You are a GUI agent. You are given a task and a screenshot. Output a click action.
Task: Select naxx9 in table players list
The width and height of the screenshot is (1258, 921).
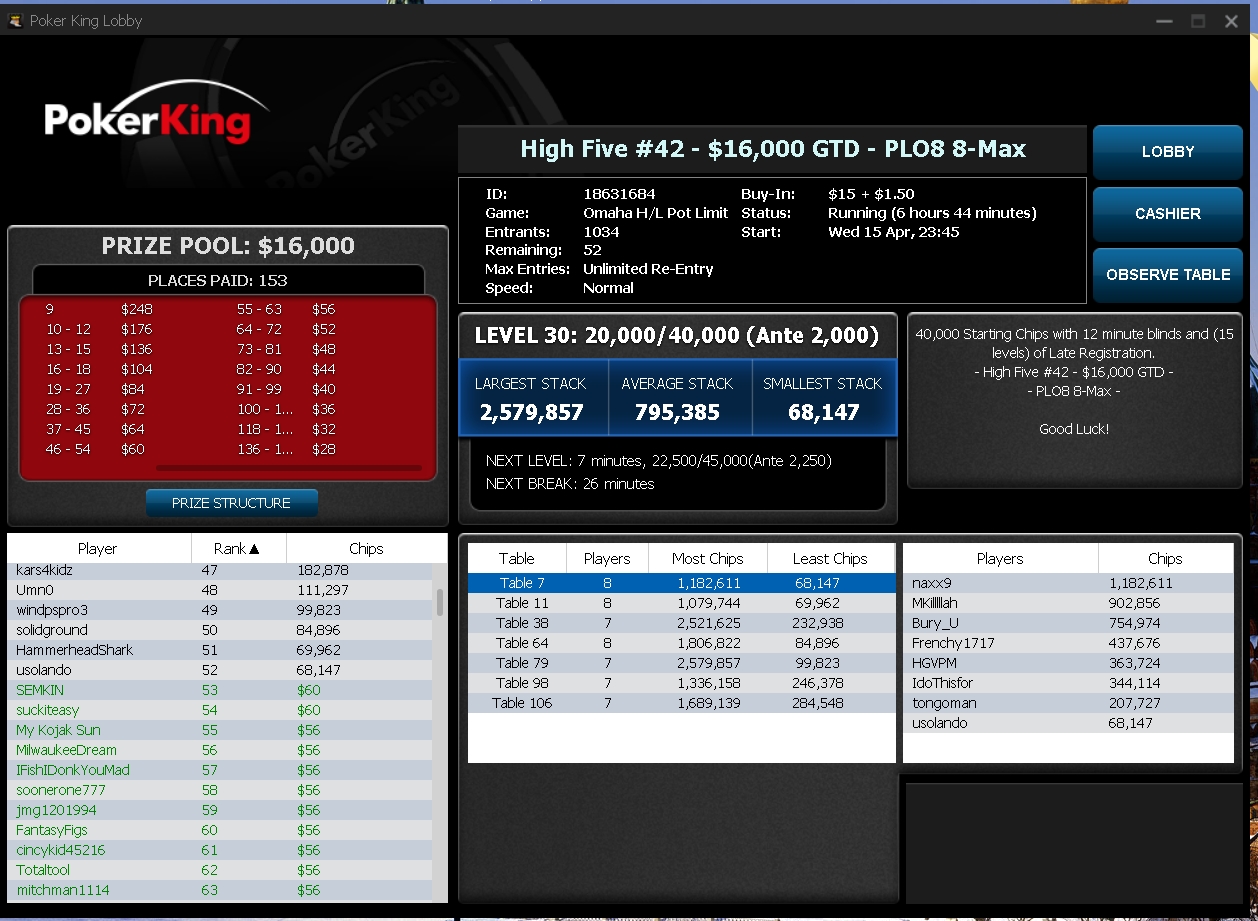click(1068, 583)
